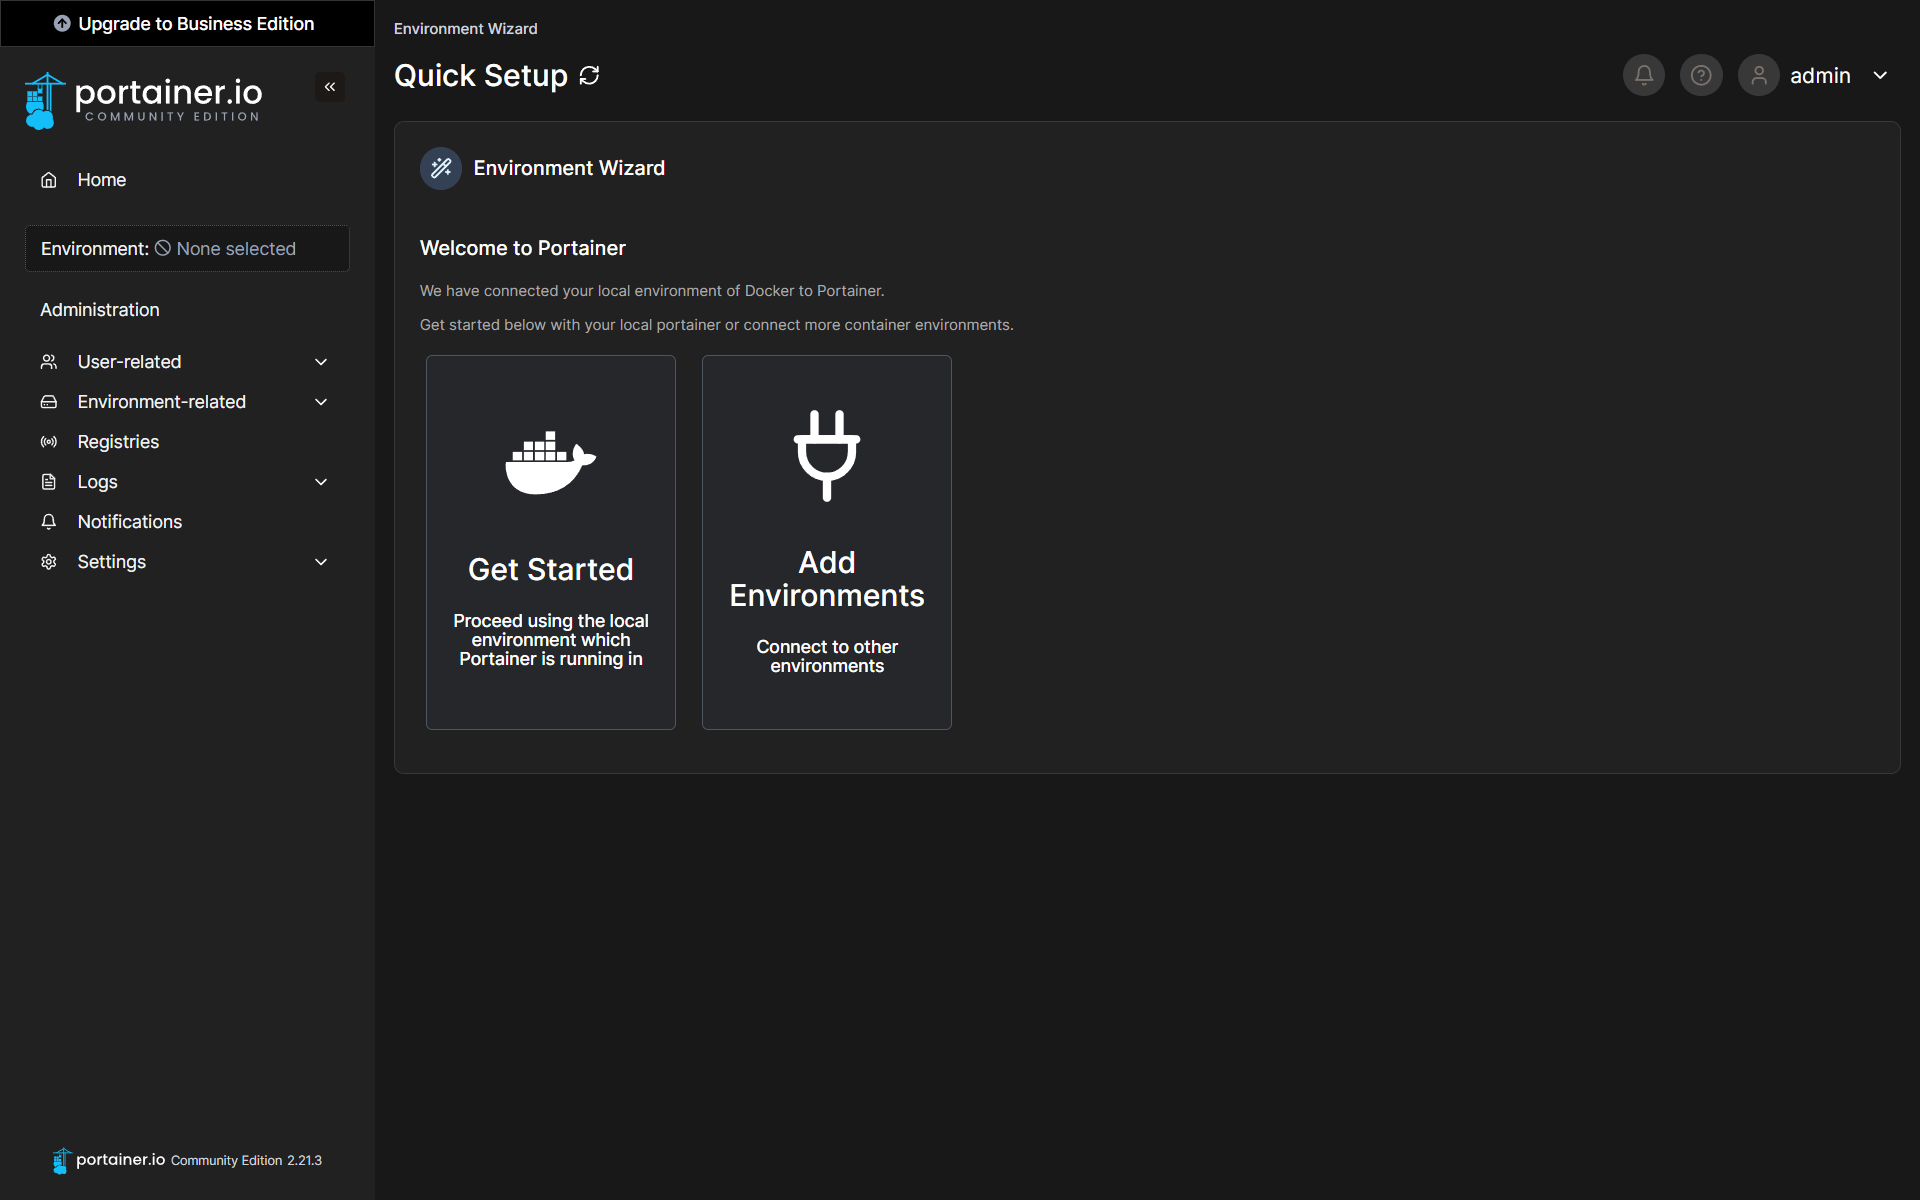Select the Home menu item
Image resolution: width=1920 pixels, height=1200 pixels.
click(102, 180)
